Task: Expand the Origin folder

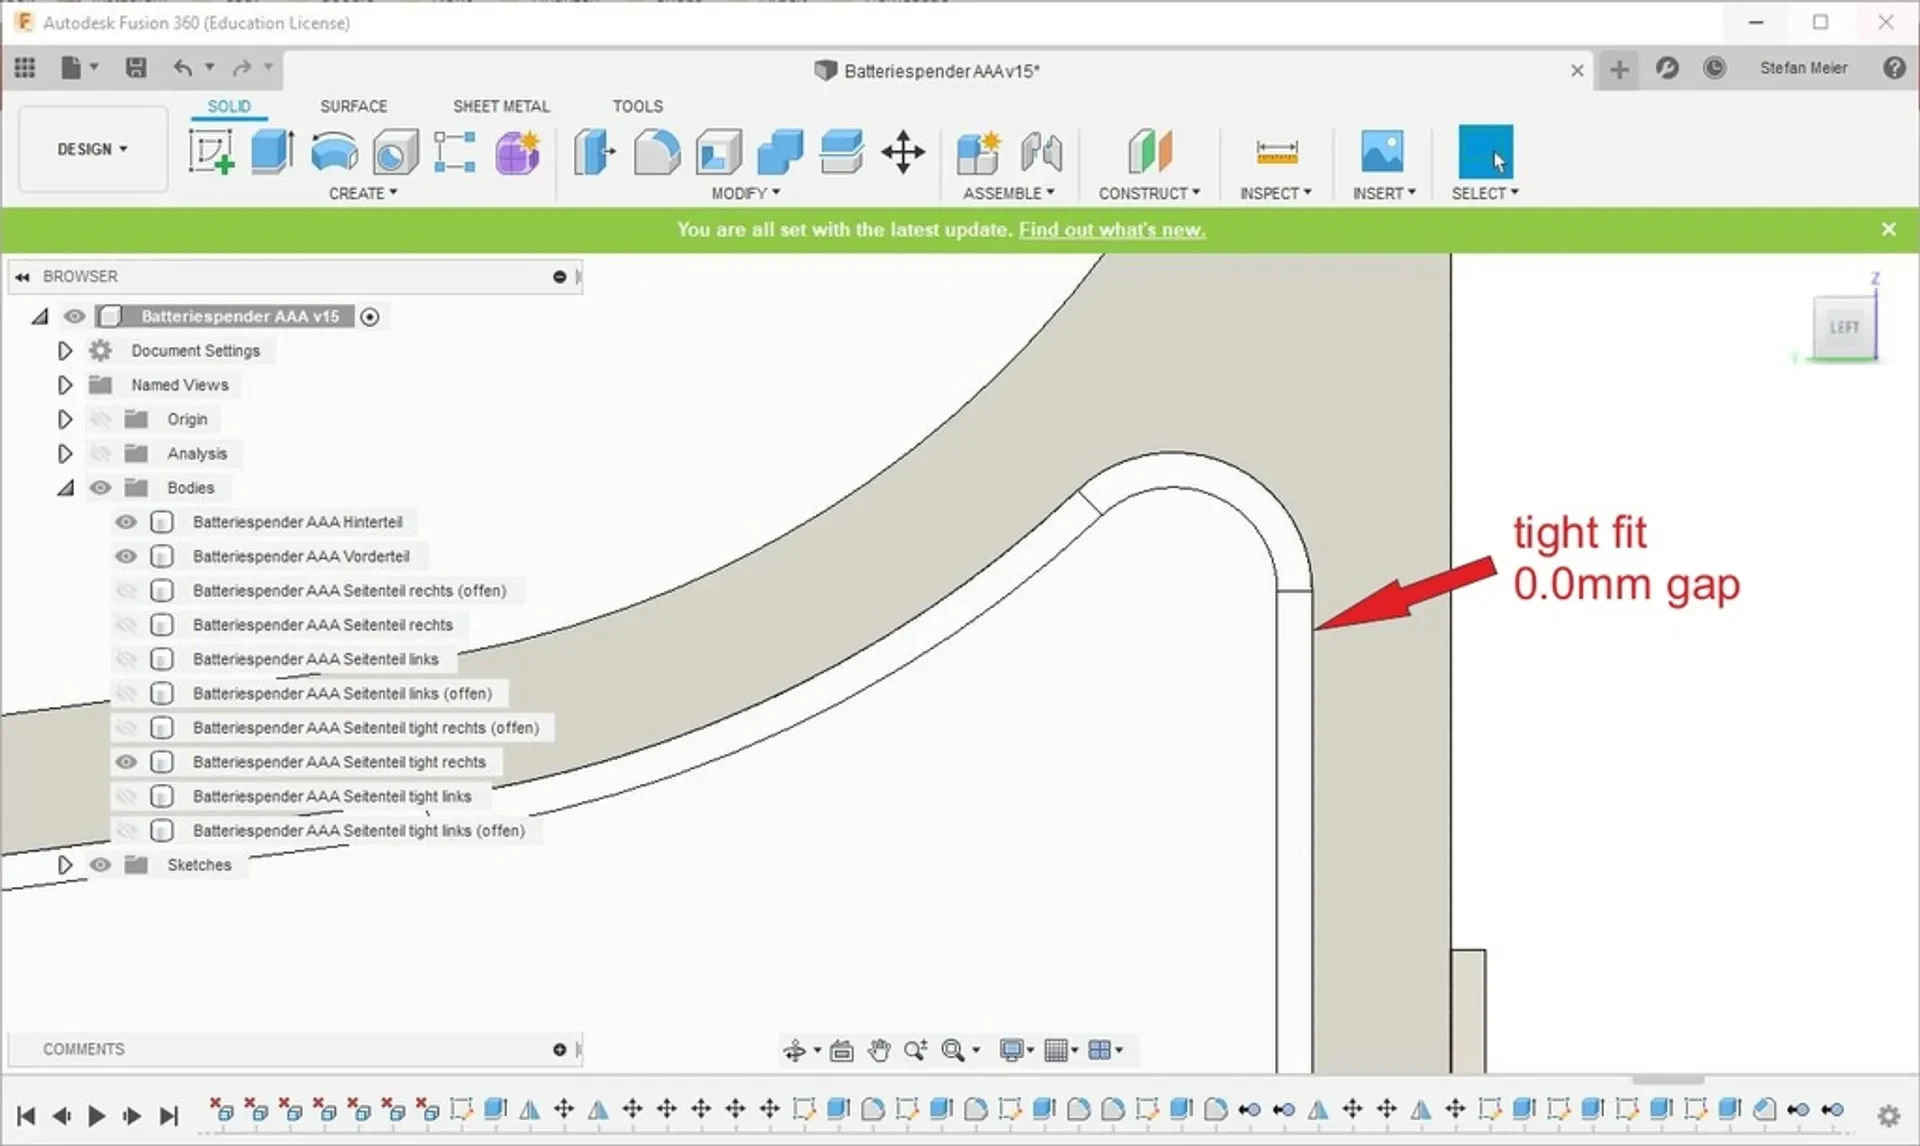Action: pyautogui.click(x=65, y=419)
